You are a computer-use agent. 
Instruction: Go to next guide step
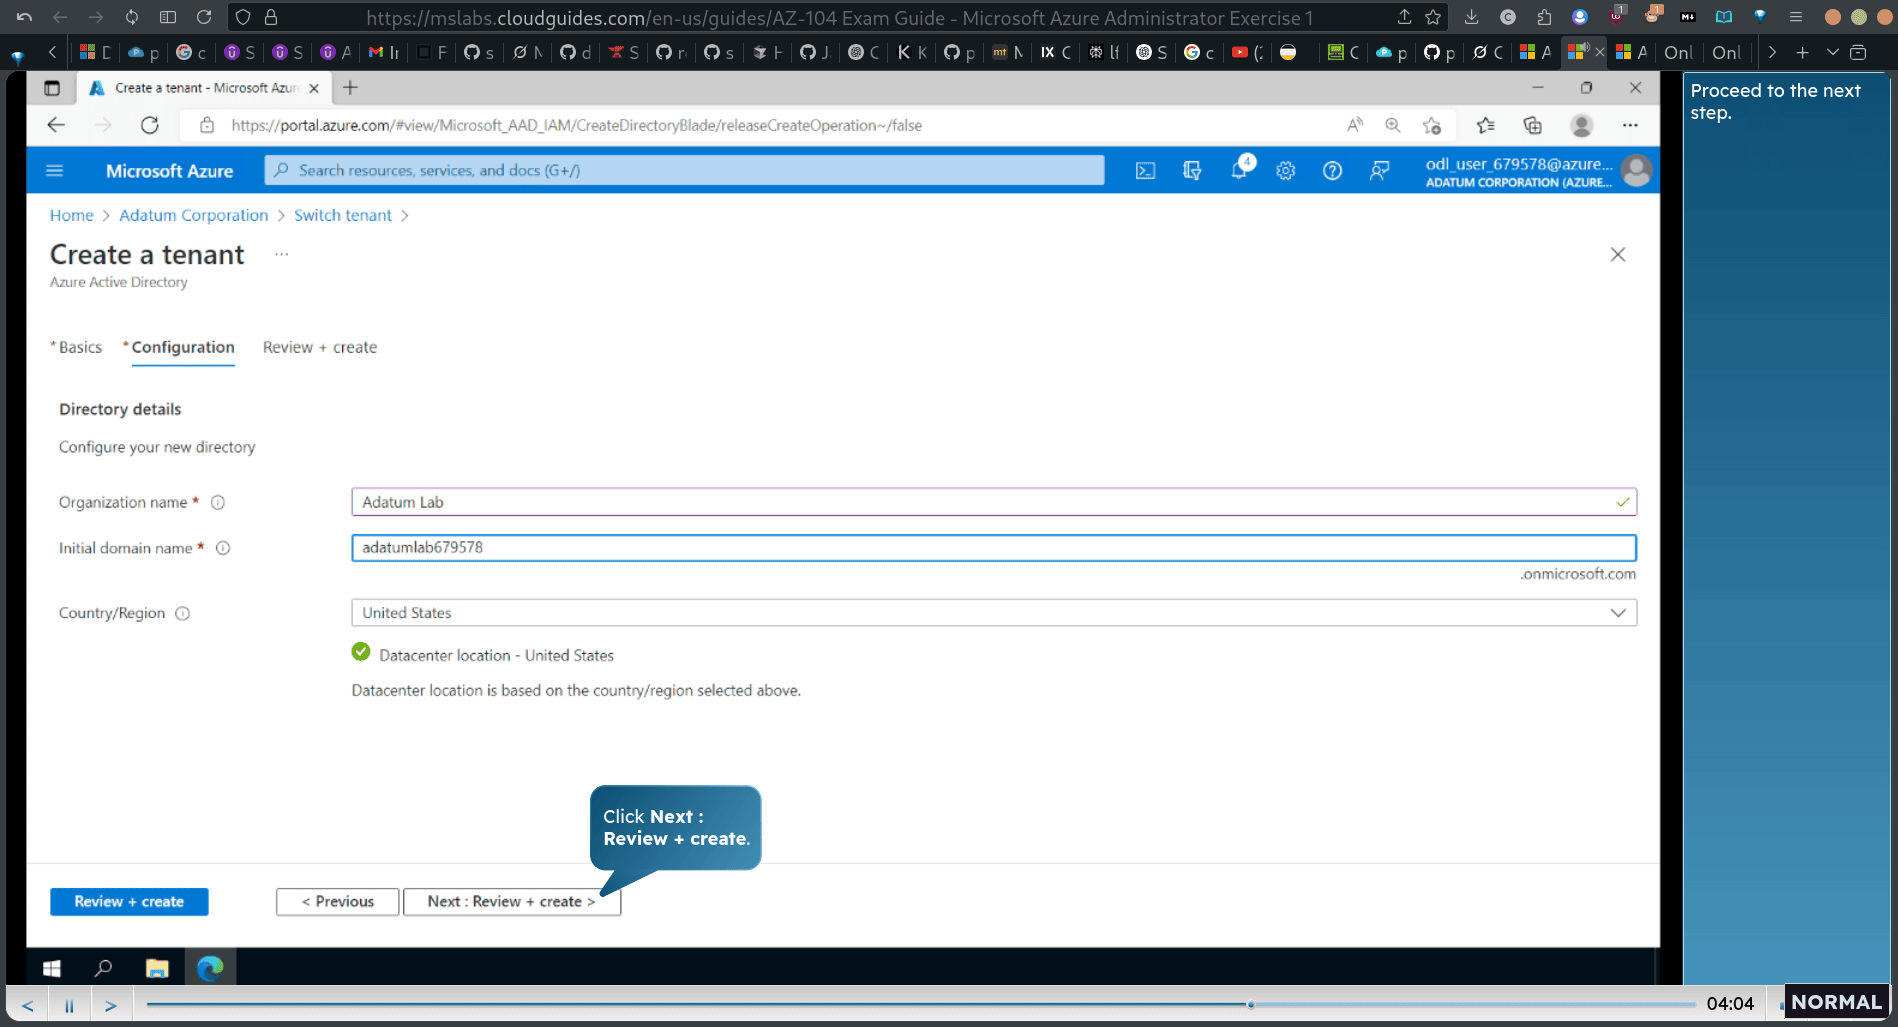[111, 1005]
